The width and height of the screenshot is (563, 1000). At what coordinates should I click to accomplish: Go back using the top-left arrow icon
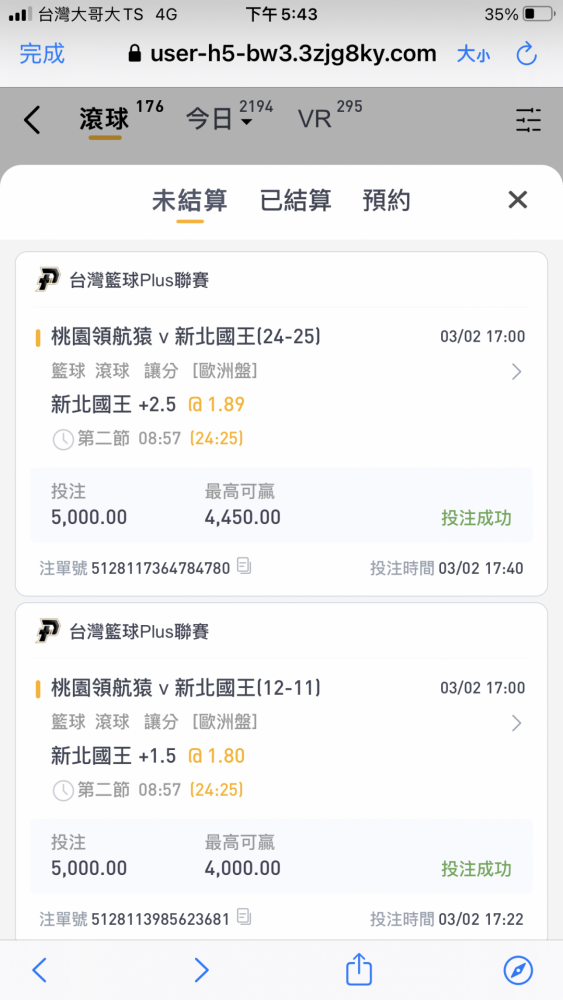[32, 120]
